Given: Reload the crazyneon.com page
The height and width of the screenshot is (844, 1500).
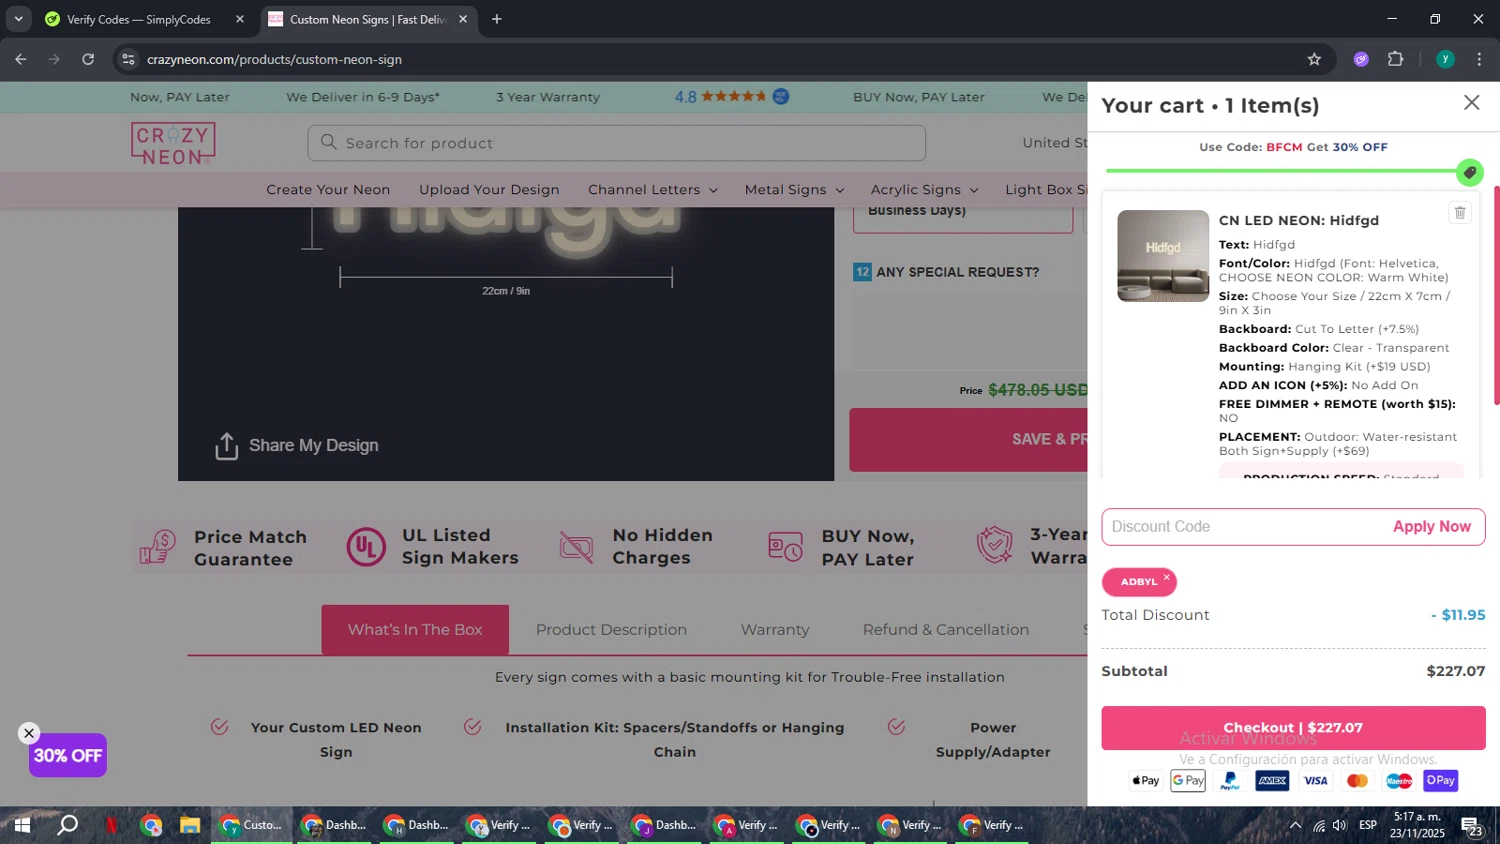Looking at the screenshot, I should click(x=88, y=60).
